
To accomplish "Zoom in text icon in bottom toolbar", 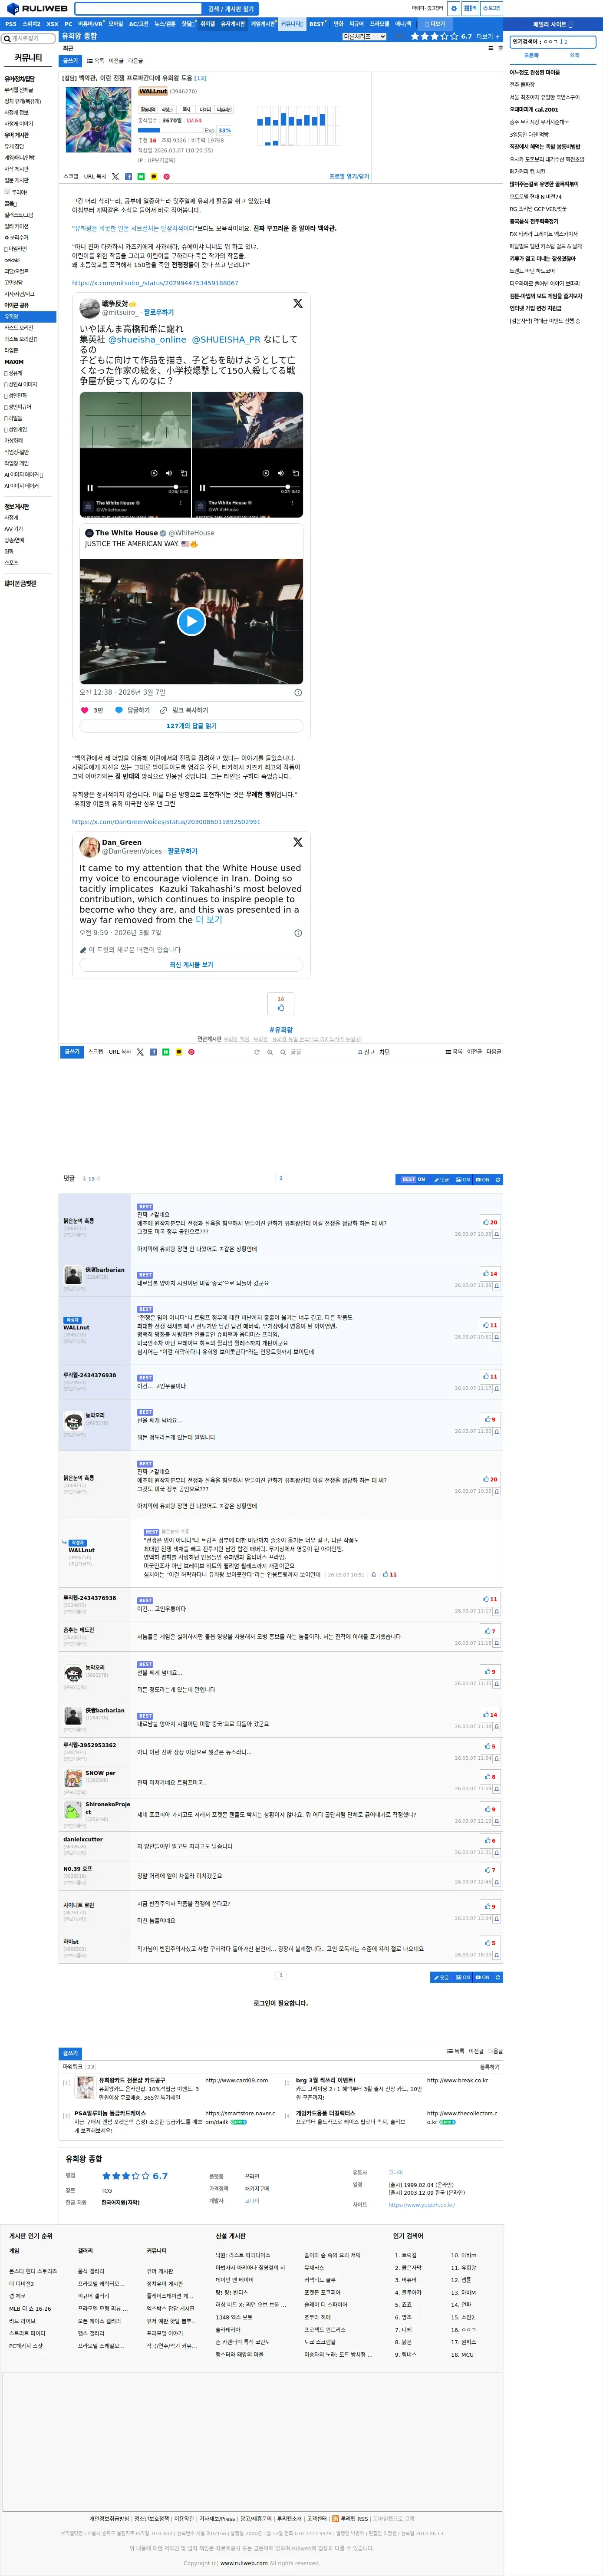I will click(x=270, y=1052).
